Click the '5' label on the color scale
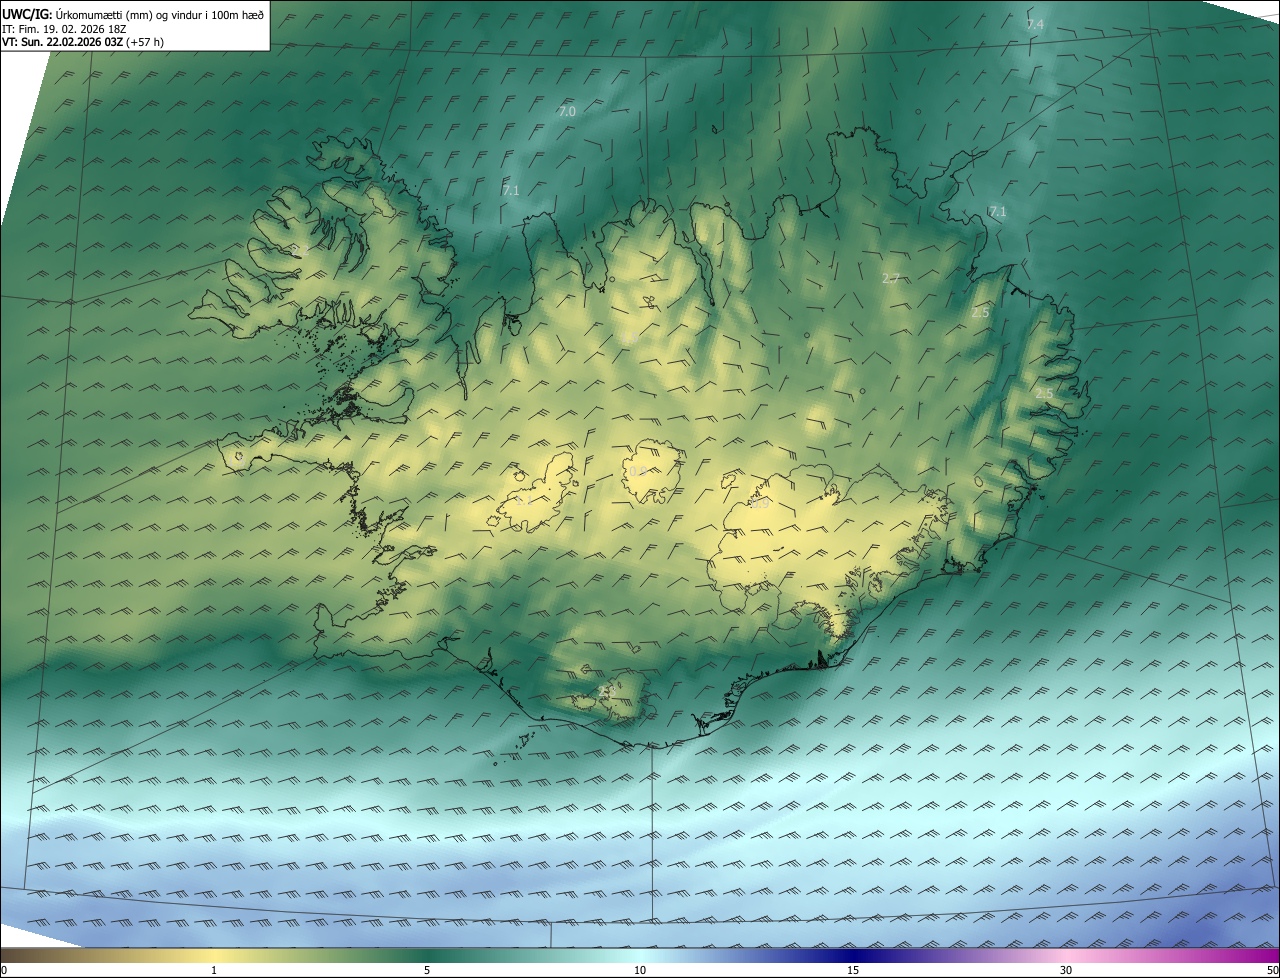The height and width of the screenshot is (978, 1280). pos(427,970)
